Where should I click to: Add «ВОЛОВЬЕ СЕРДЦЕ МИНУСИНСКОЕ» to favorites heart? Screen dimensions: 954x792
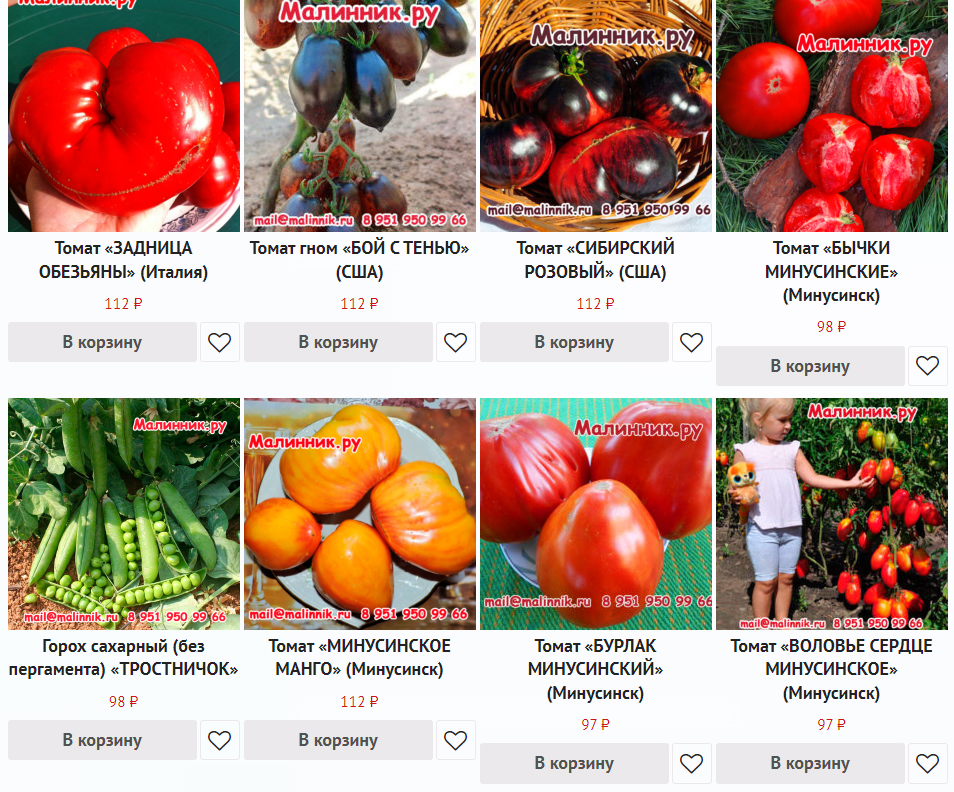click(x=927, y=763)
